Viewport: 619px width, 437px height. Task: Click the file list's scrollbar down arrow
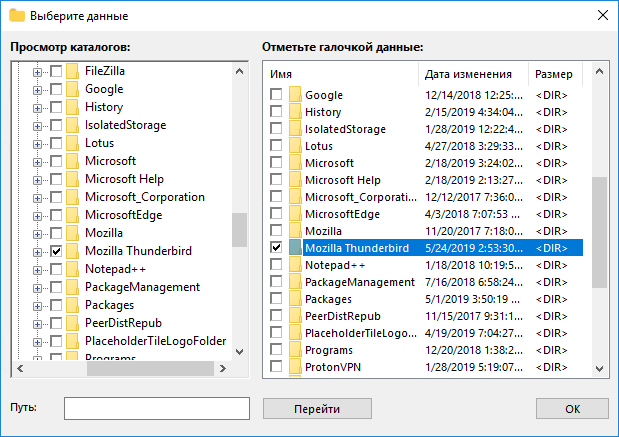pos(599,369)
